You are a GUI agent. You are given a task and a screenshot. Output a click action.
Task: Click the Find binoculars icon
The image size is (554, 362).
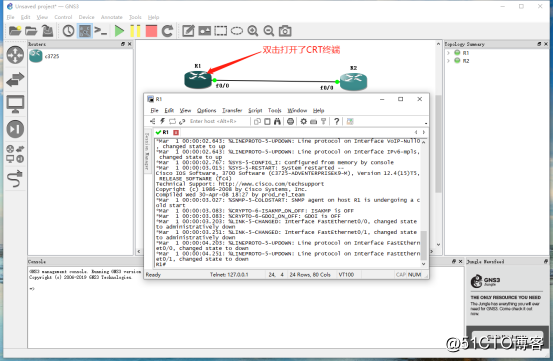[x=277, y=121]
